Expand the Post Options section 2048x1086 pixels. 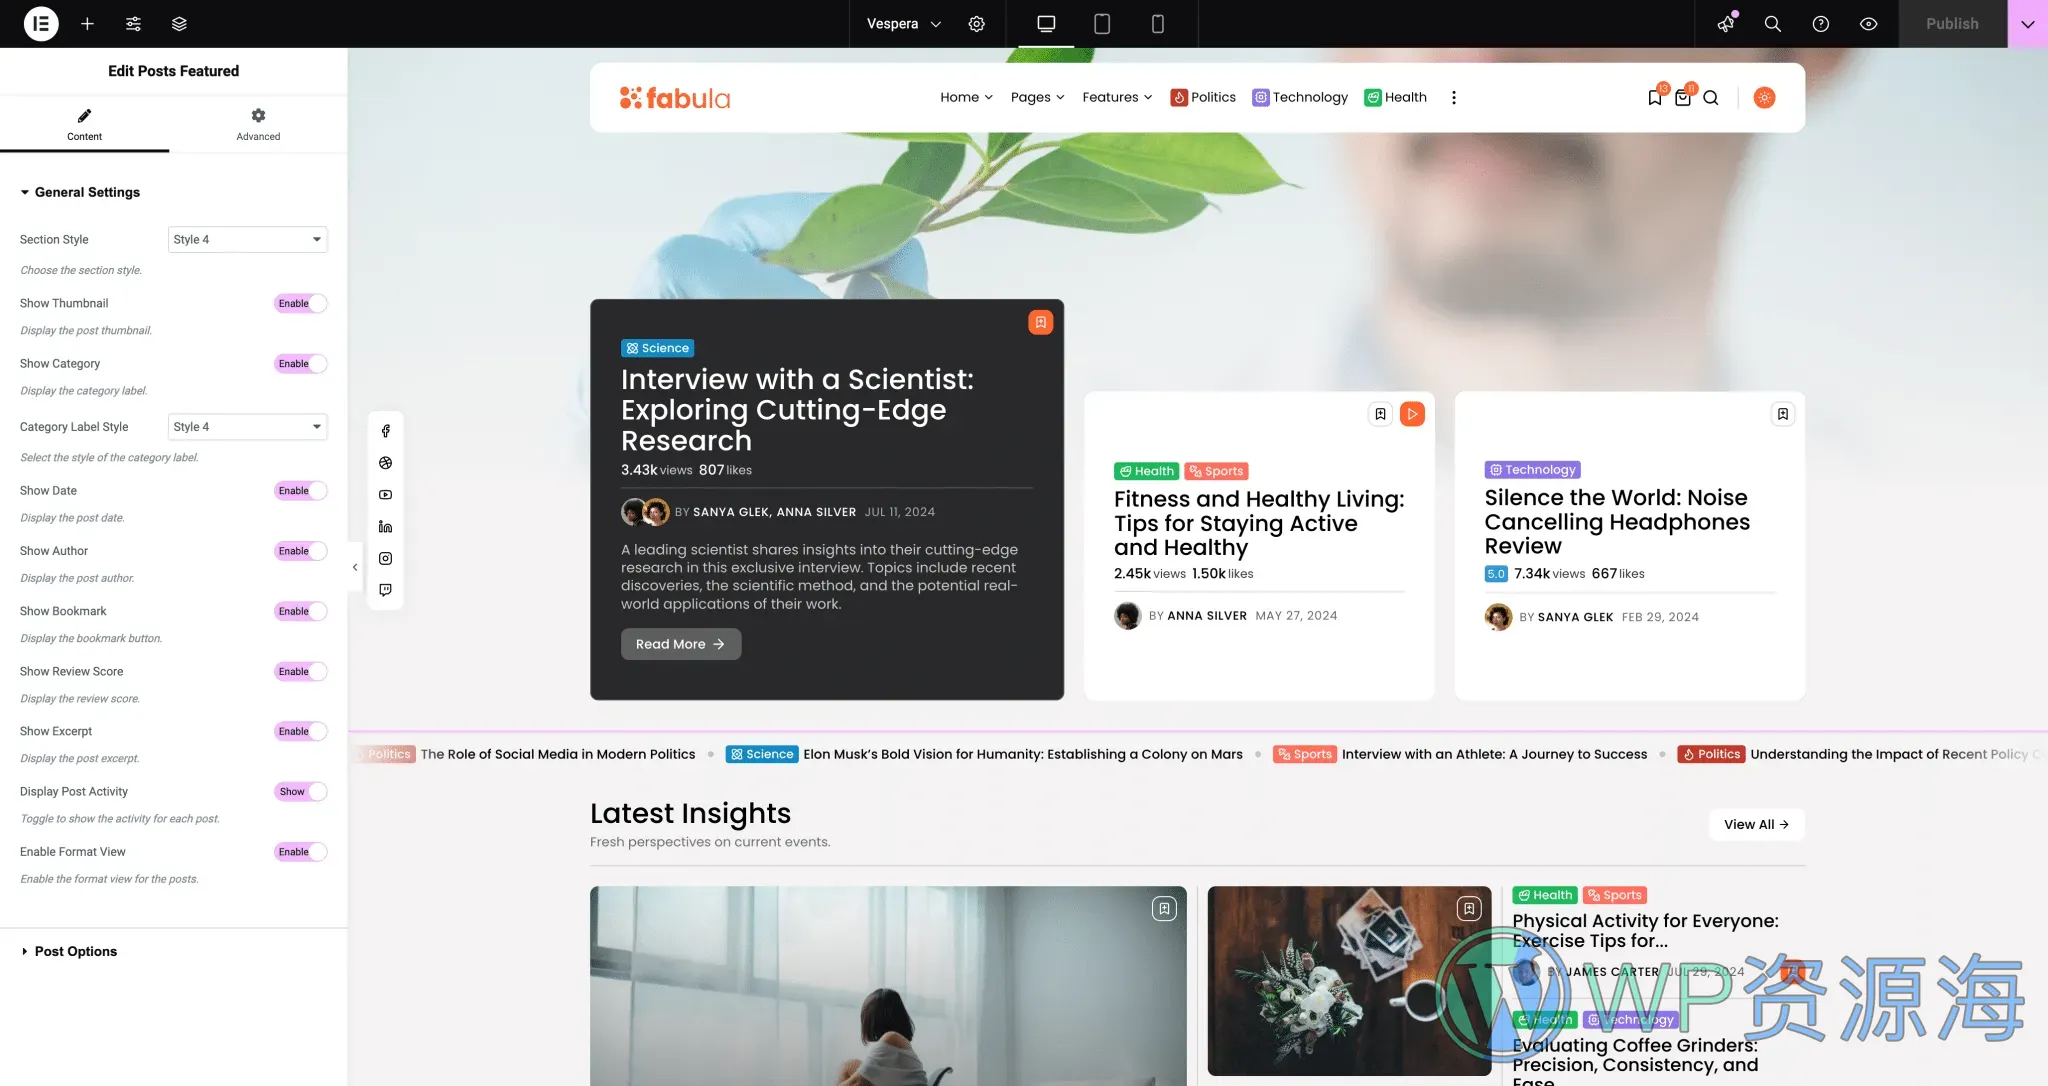coord(75,951)
